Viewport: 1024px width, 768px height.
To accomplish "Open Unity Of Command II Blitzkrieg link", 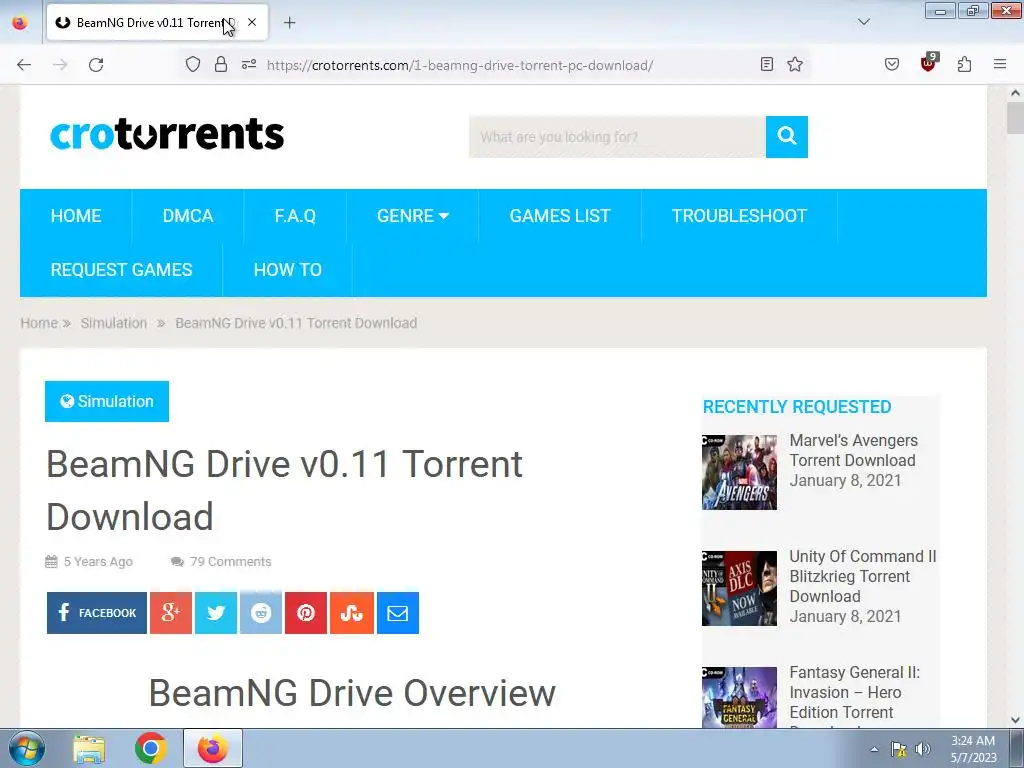I will click(x=863, y=576).
